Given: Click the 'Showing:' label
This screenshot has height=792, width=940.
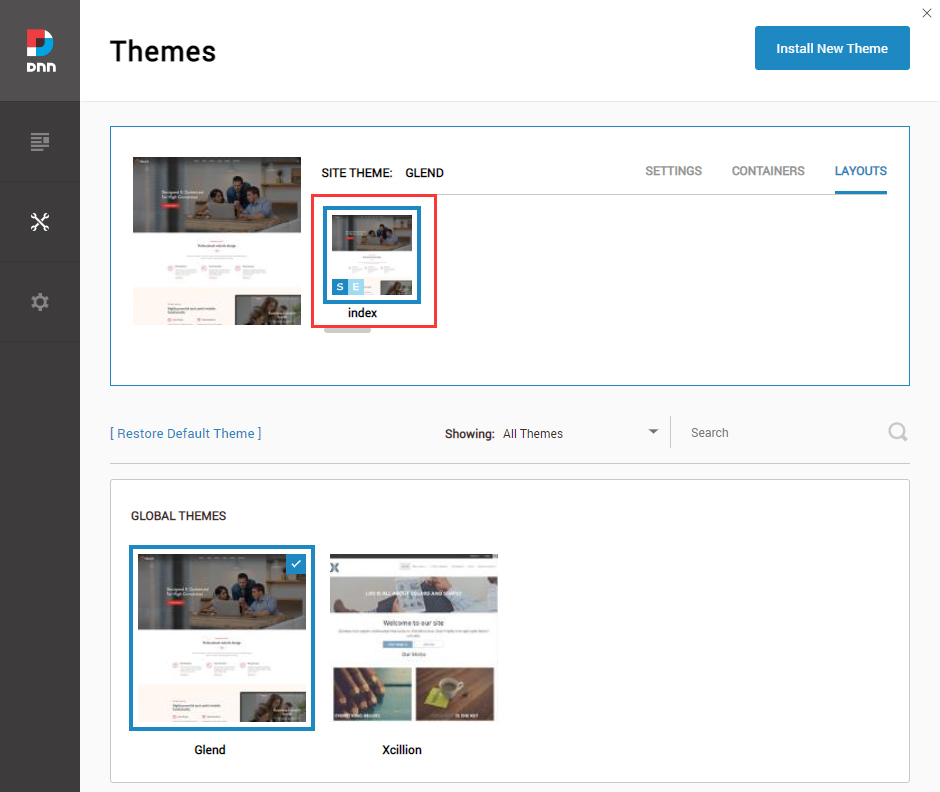Looking at the screenshot, I should coord(469,433).
